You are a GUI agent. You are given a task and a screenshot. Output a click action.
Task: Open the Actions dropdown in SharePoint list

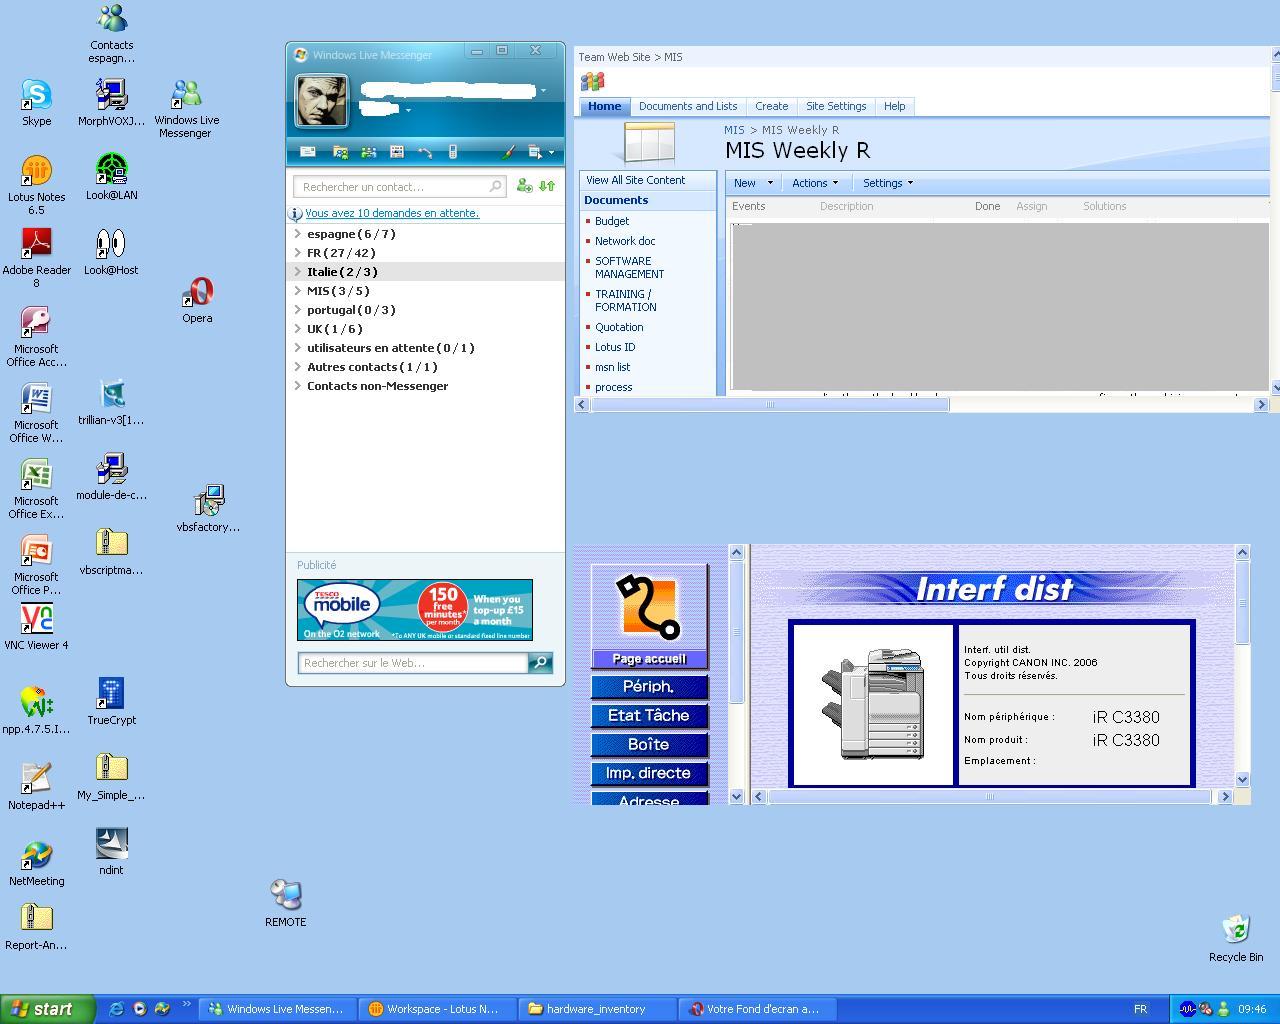[814, 183]
